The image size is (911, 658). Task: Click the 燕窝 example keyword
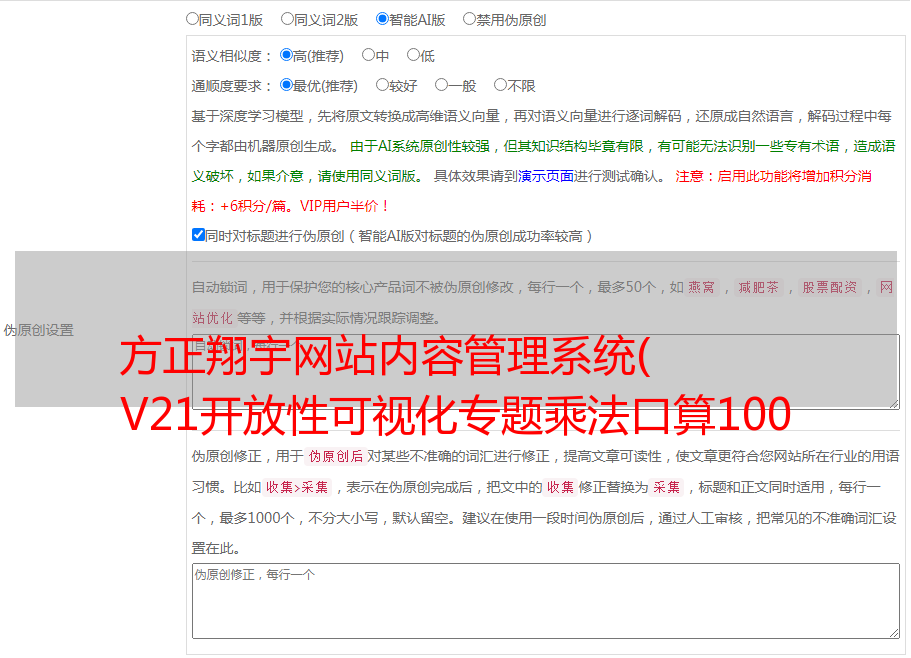coord(702,287)
